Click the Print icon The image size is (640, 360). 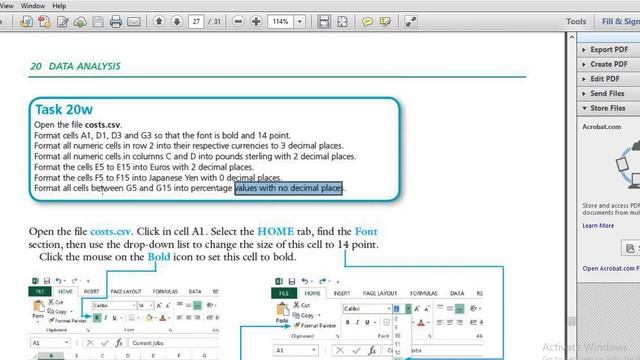tap(116, 22)
